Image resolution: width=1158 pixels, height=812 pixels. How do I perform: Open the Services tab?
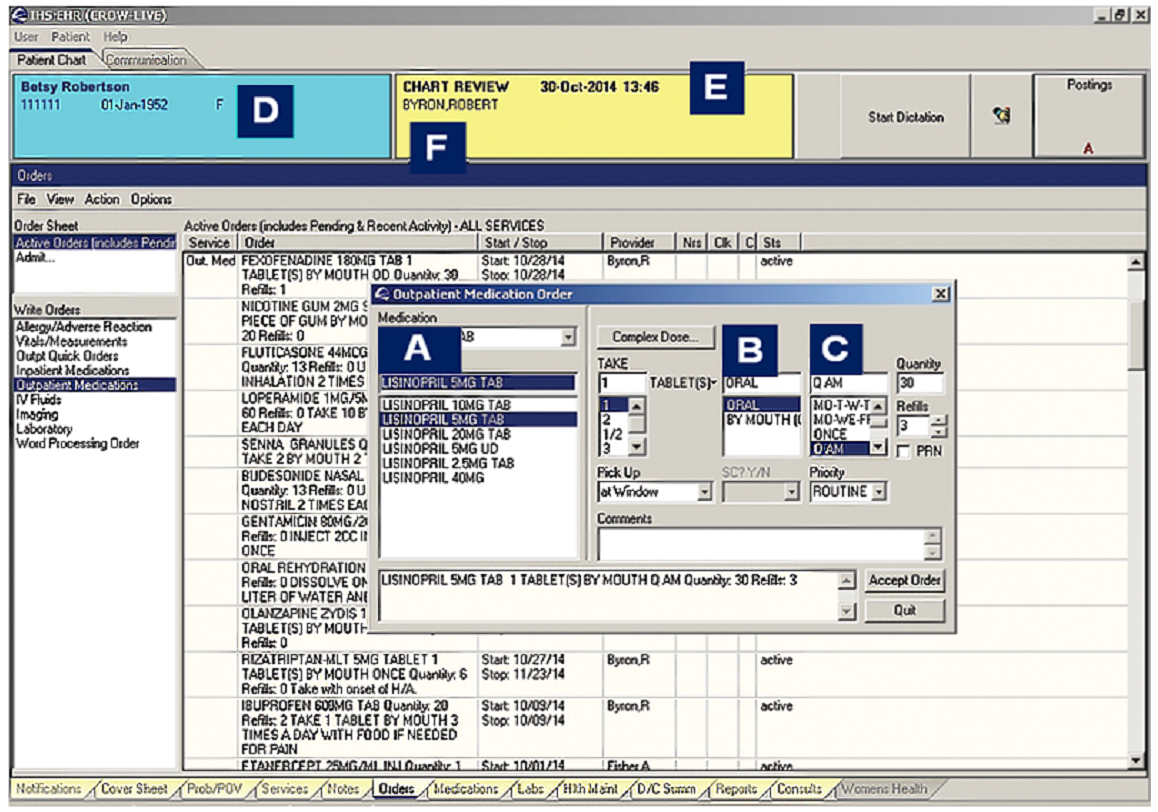pyautogui.click(x=284, y=789)
